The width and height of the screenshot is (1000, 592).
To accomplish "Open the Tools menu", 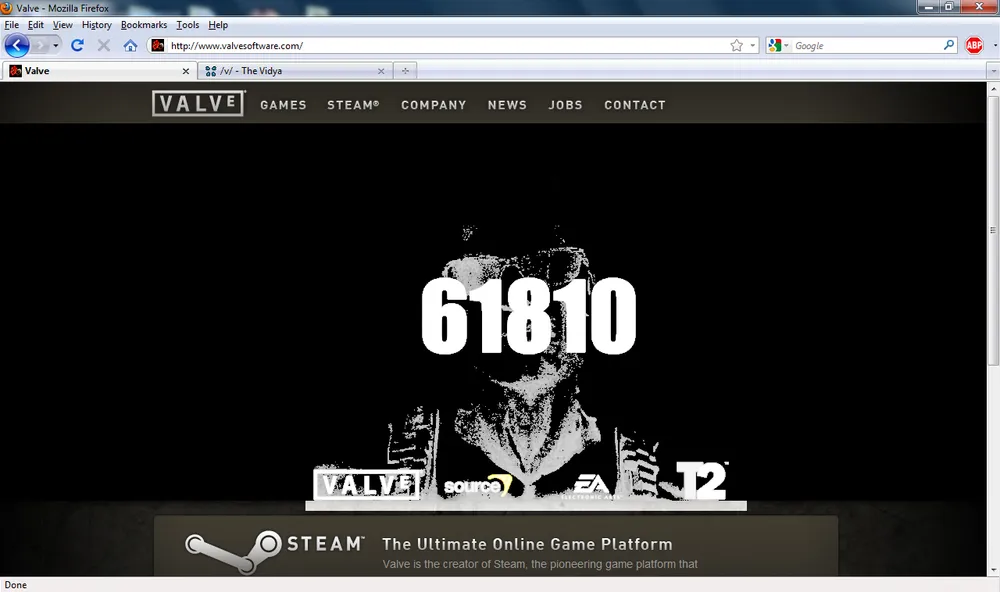I will tap(187, 24).
